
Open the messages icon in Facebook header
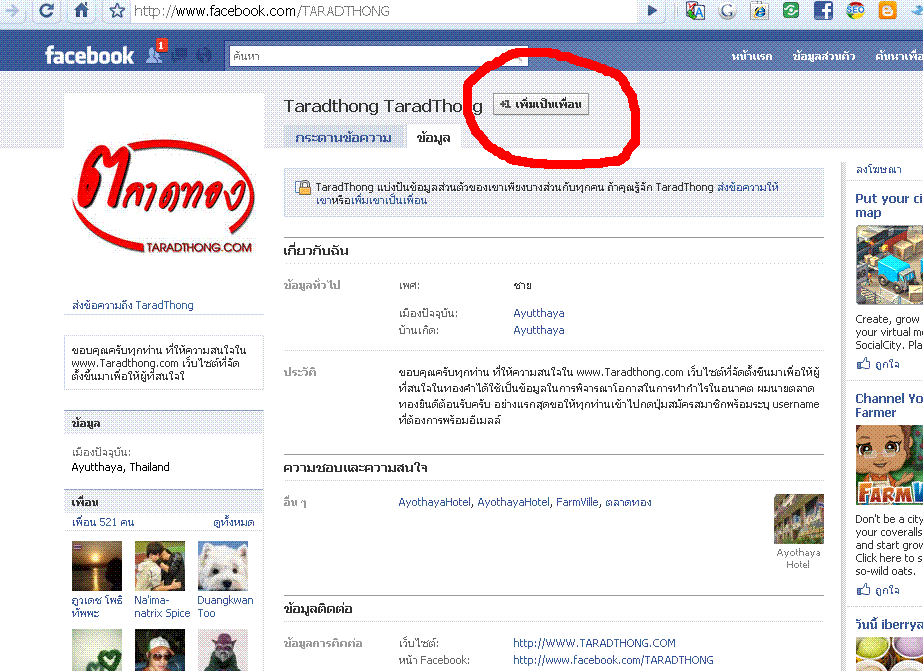pos(180,55)
